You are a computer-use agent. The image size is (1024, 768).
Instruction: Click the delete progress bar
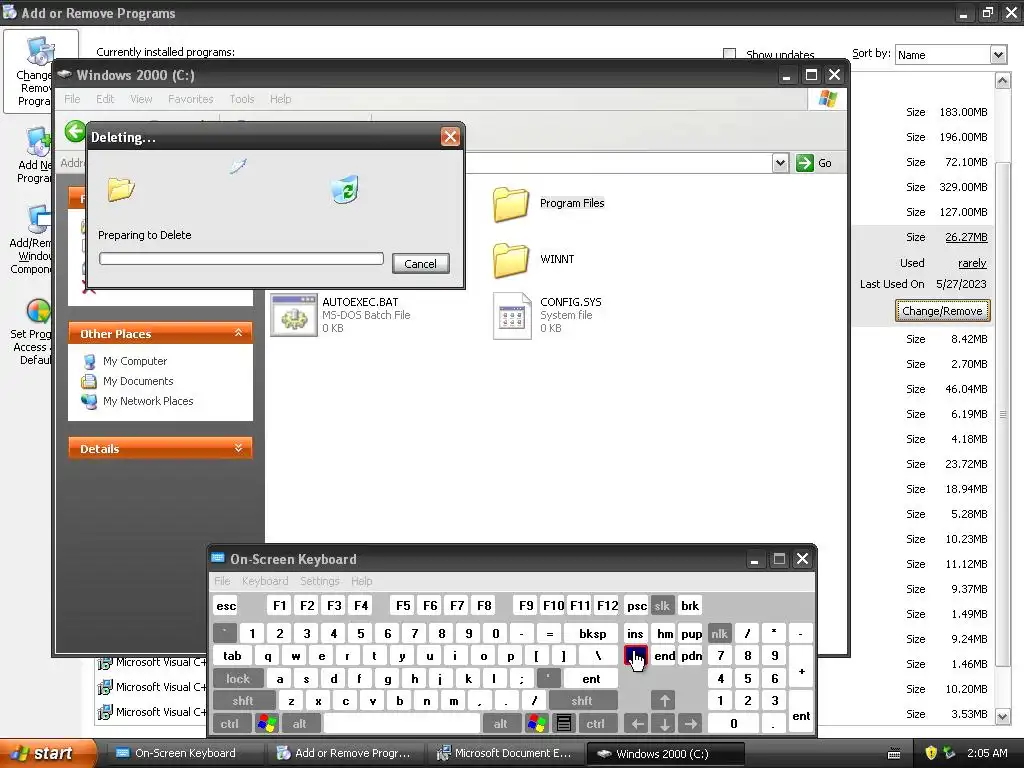tap(241, 259)
